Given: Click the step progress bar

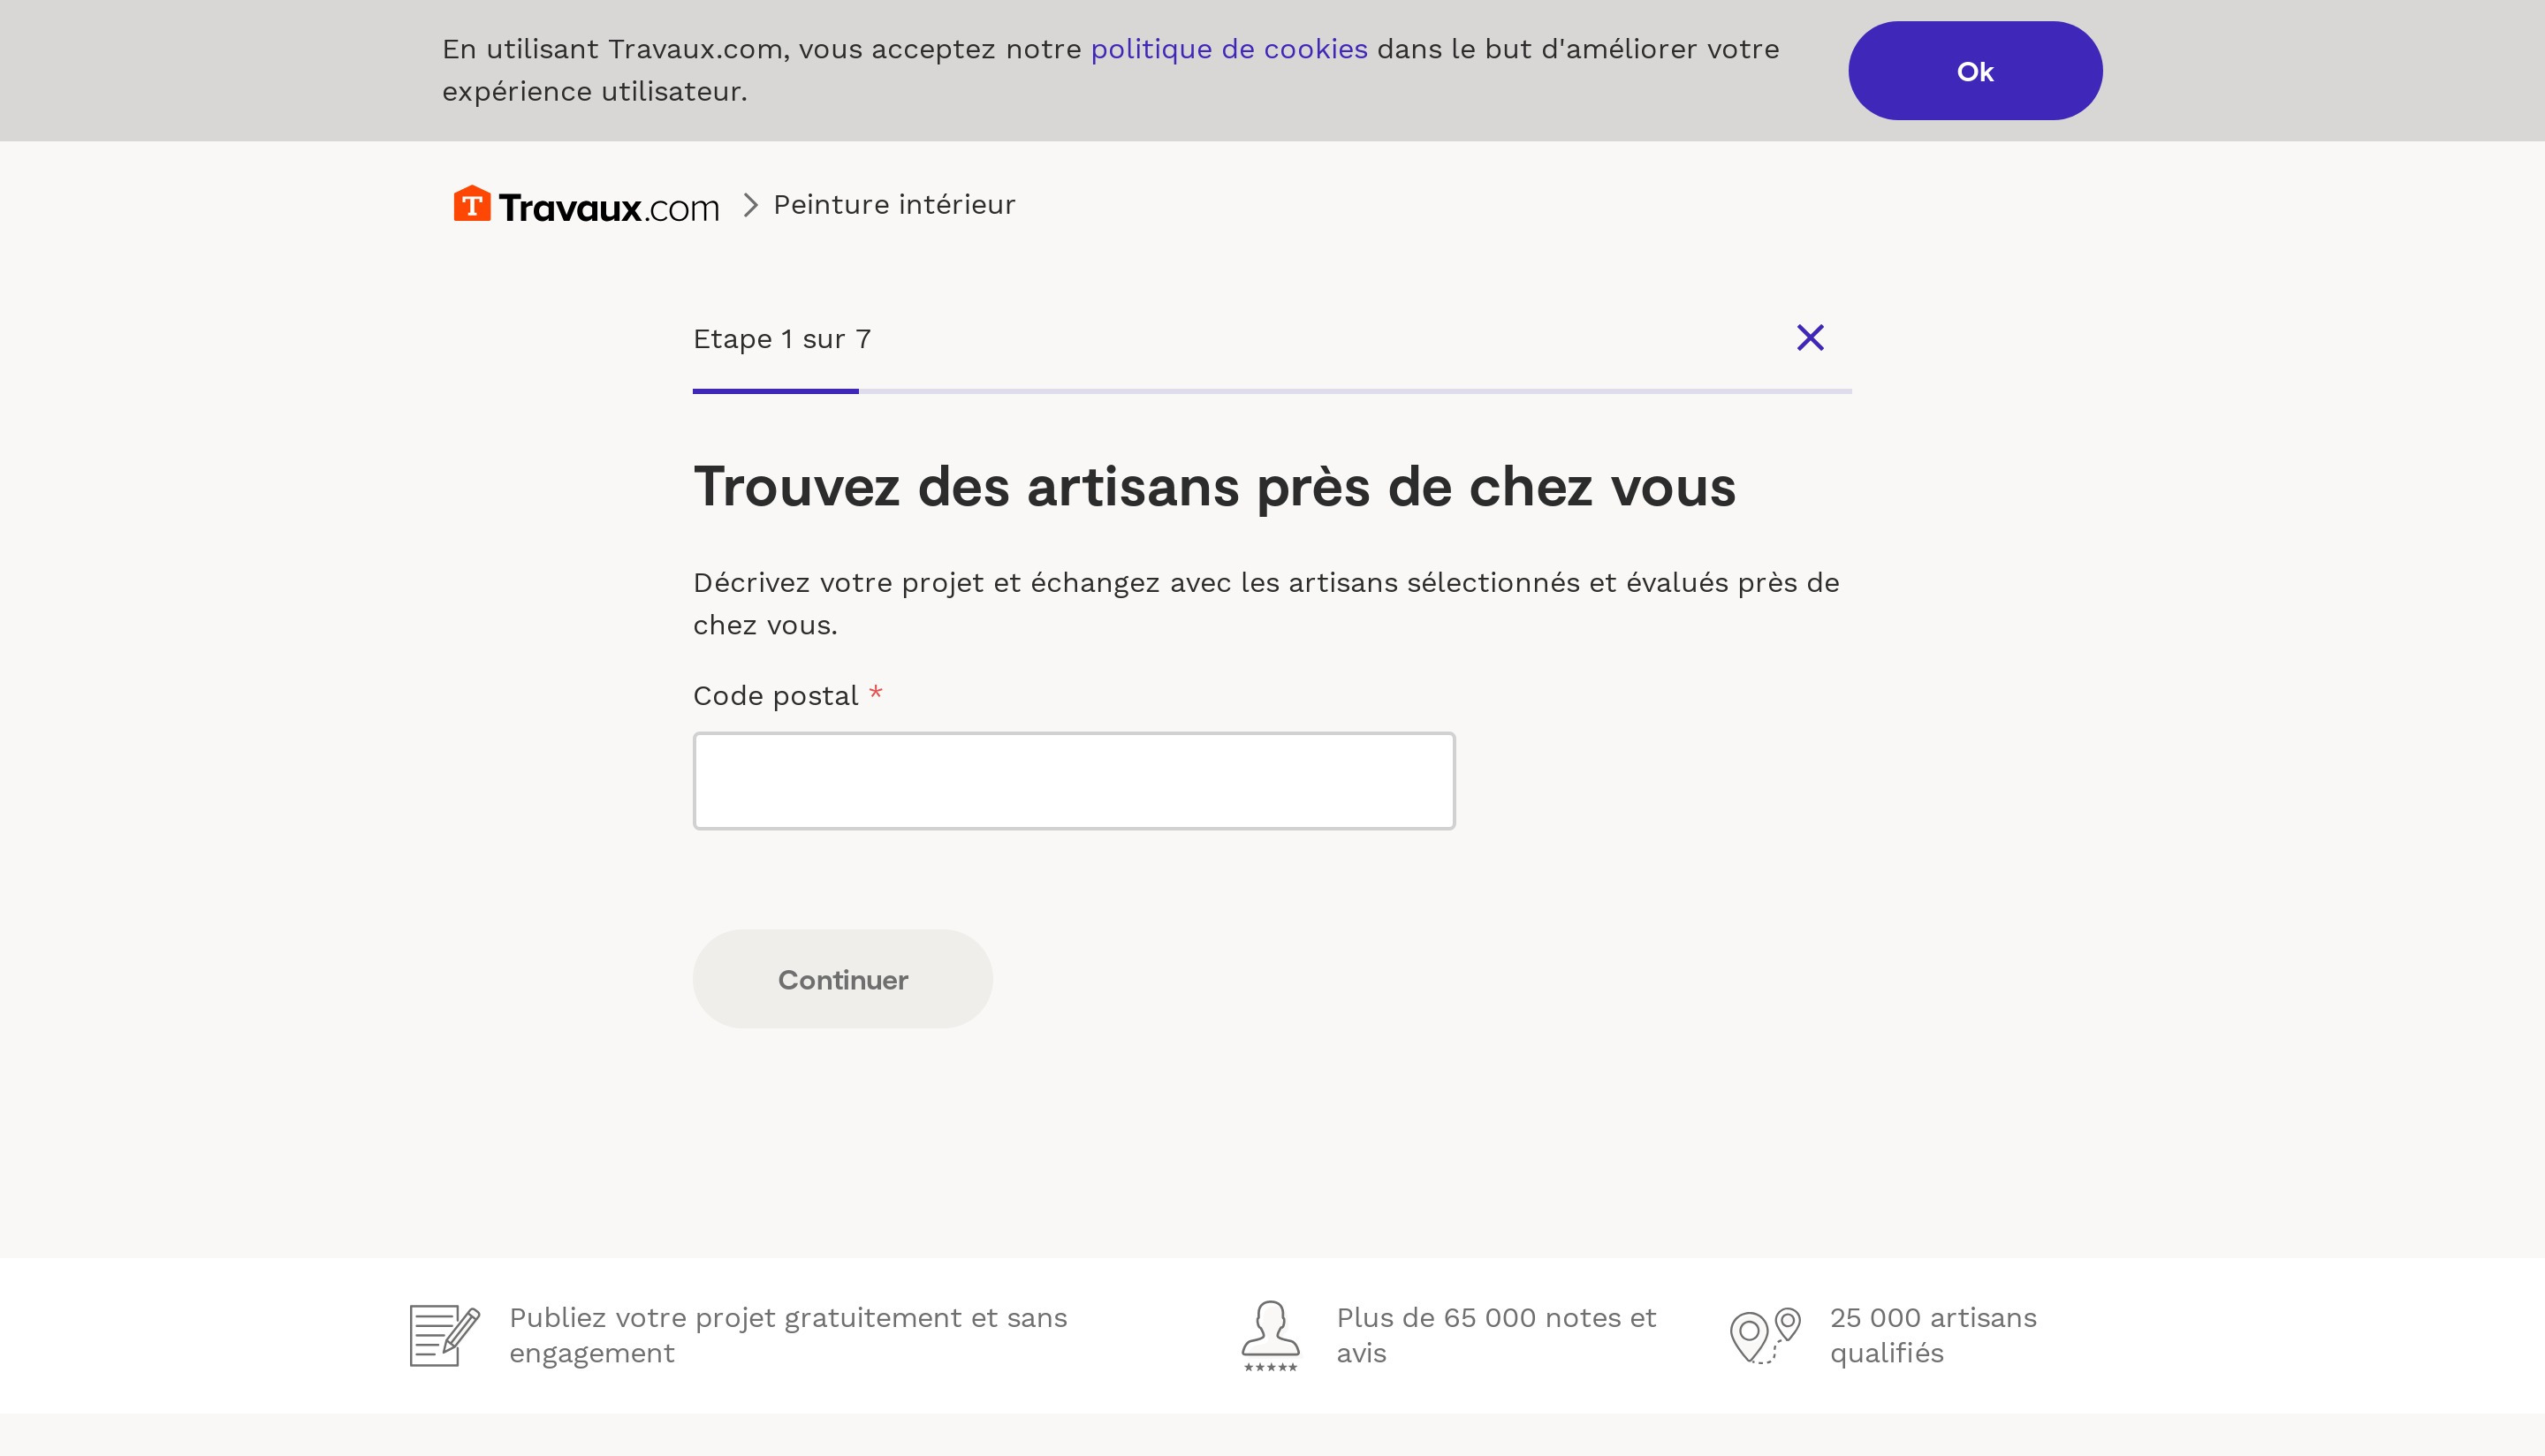Looking at the screenshot, I should coord(1271,391).
